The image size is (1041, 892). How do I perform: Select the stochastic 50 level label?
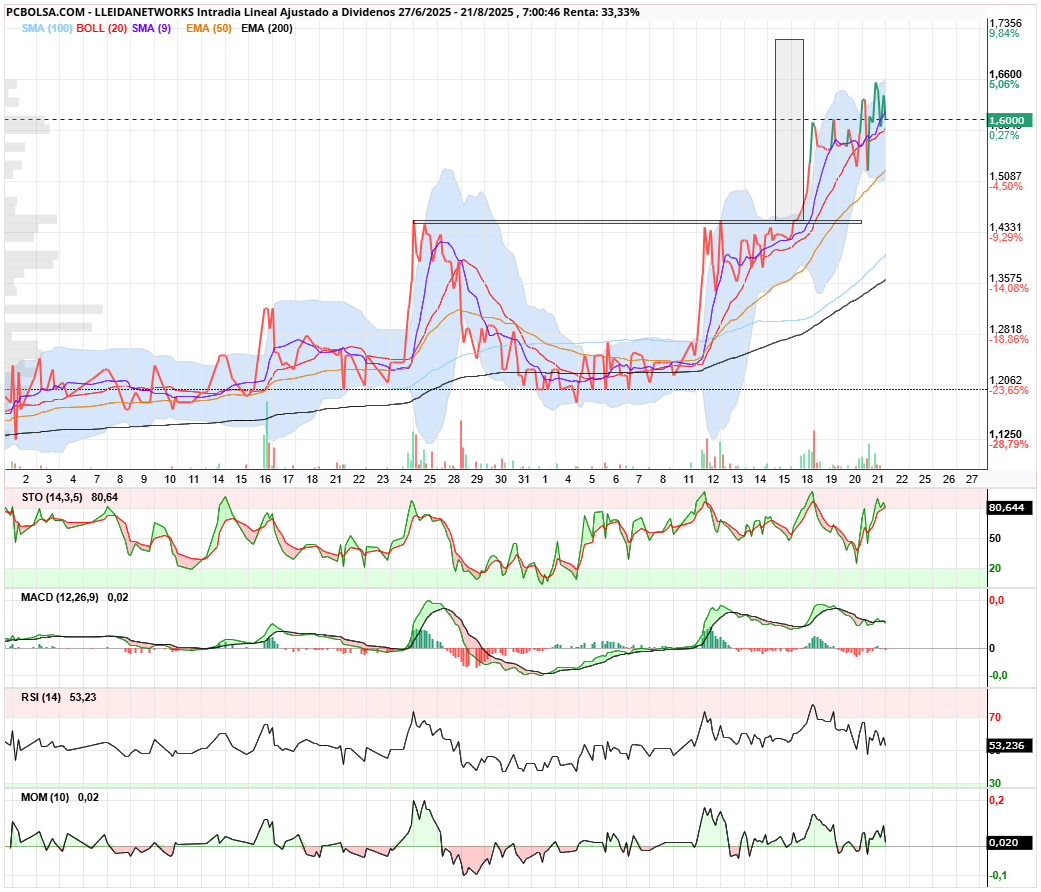(x=995, y=539)
